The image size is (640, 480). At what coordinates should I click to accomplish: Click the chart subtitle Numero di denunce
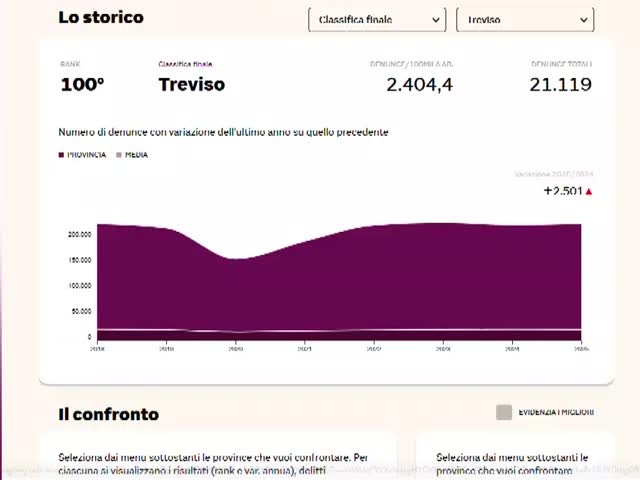pos(223,132)
